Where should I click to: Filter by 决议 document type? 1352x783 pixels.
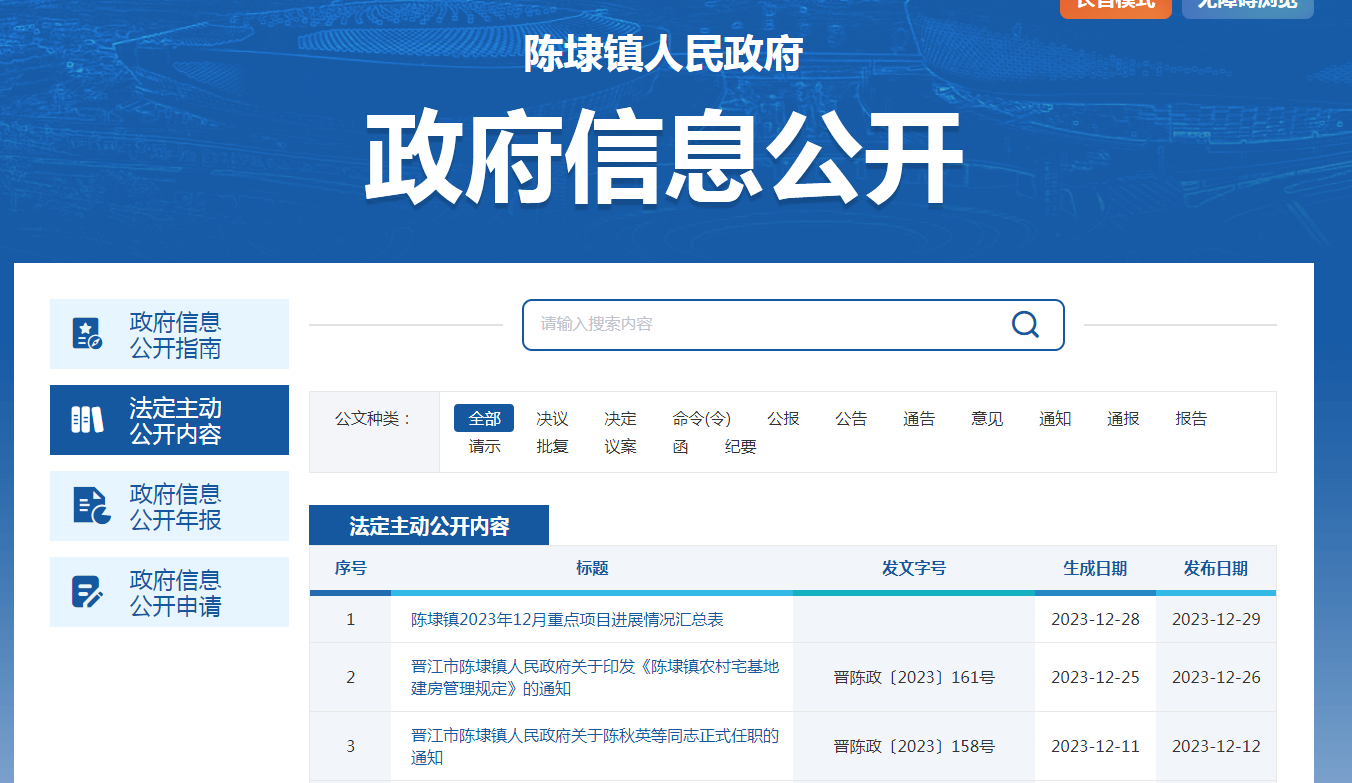552,418
